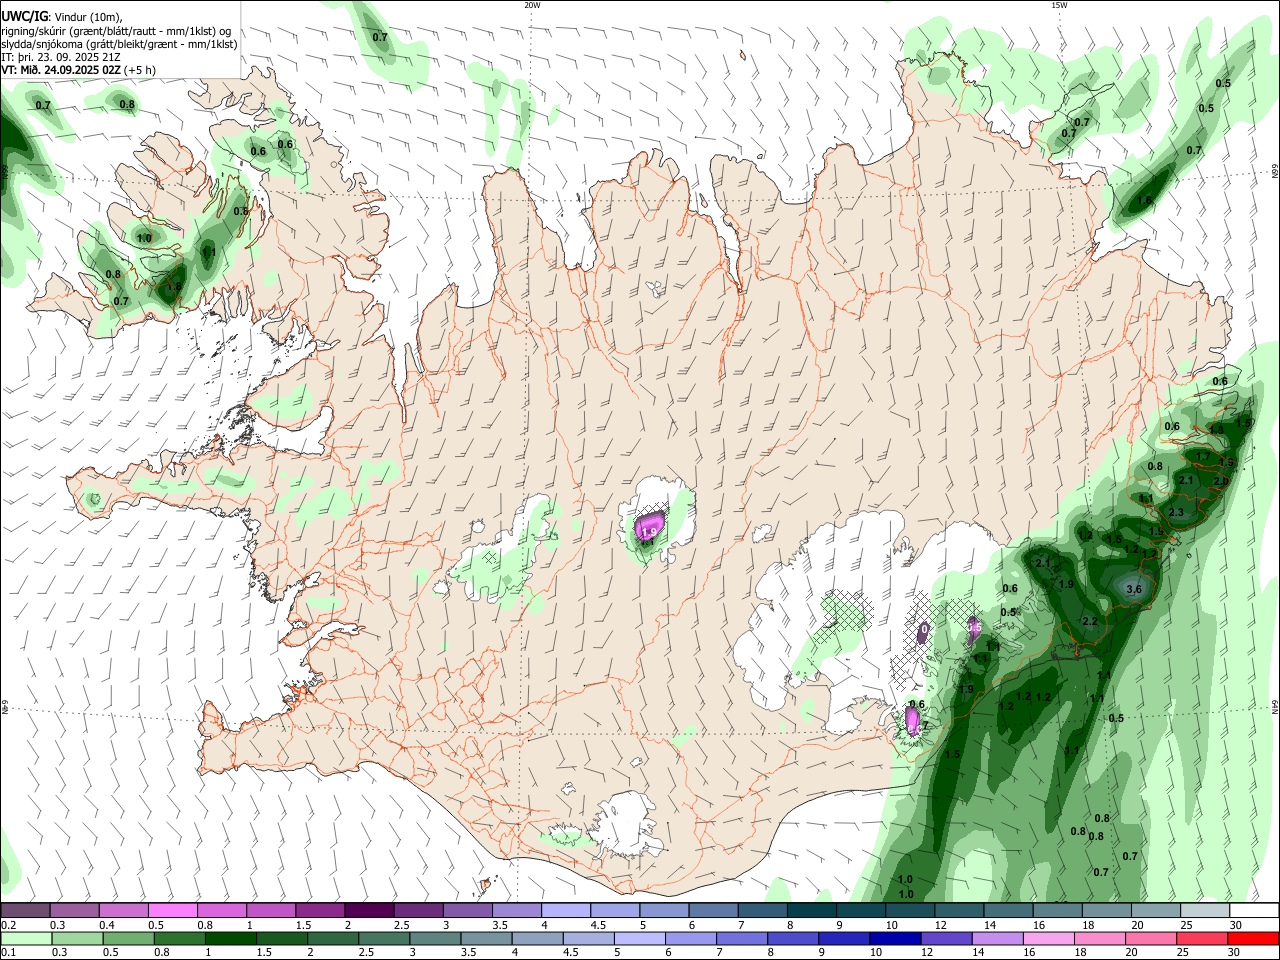The width and height of the screenshot is (1280, 960).
Task: Click the bottom scale swatch between 3 and 3.5
Action: tap(435, 938)
